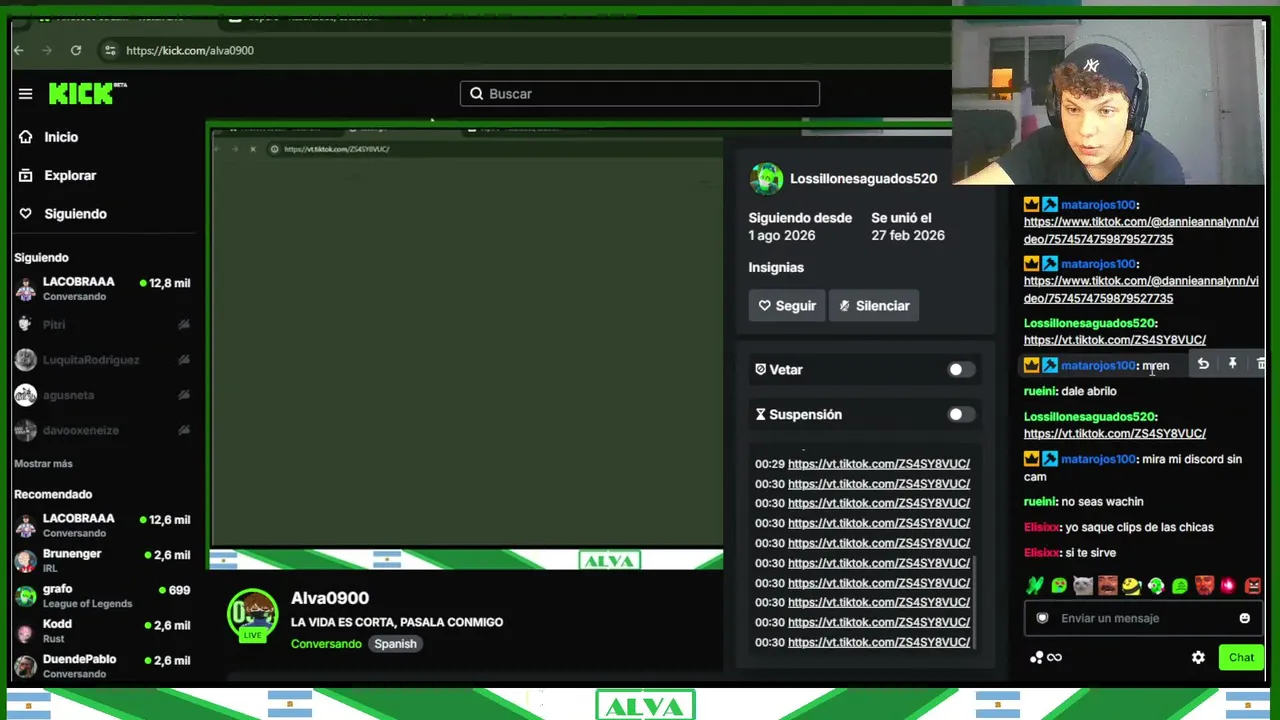Click LACOBRAAA's avatar under Siguiendo
Viewport: 1280px width, 720px height.
pos(26,289)
